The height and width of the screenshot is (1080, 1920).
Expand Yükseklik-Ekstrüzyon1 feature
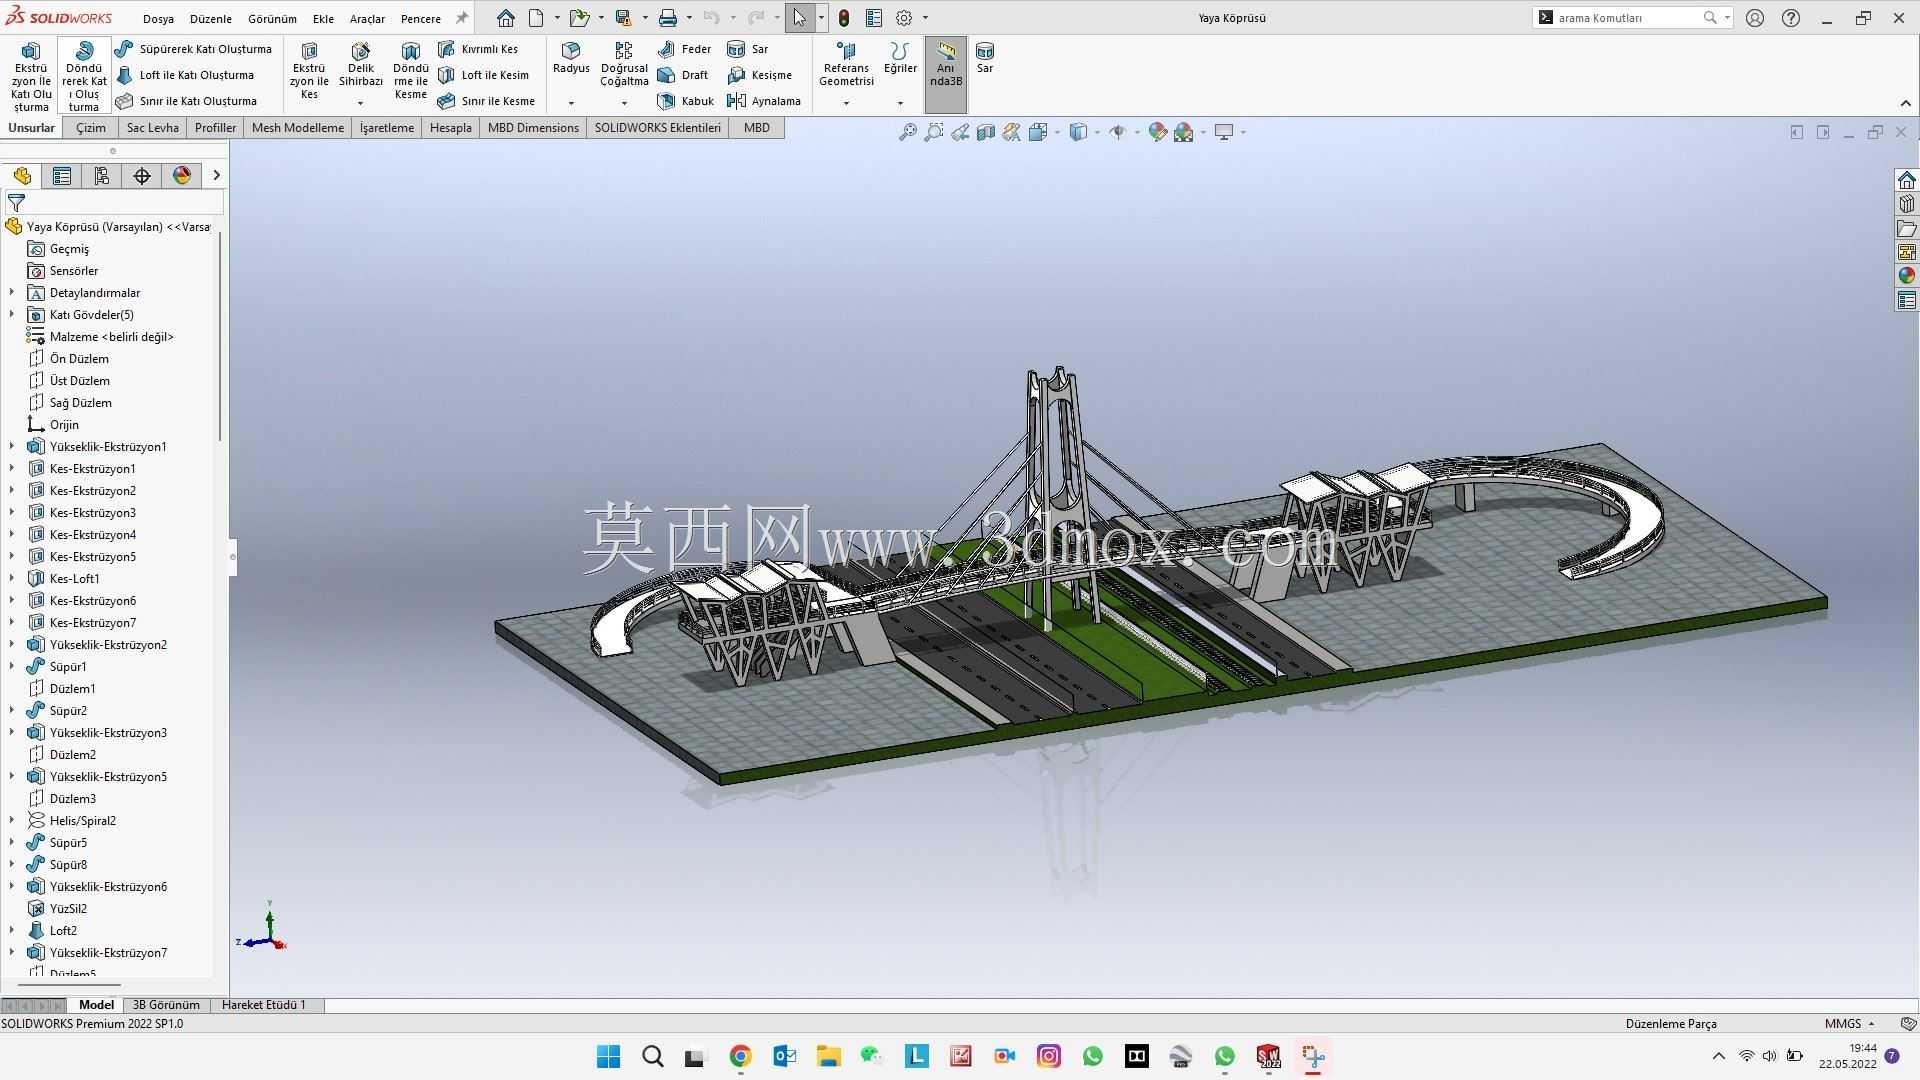tap(12, 447)
